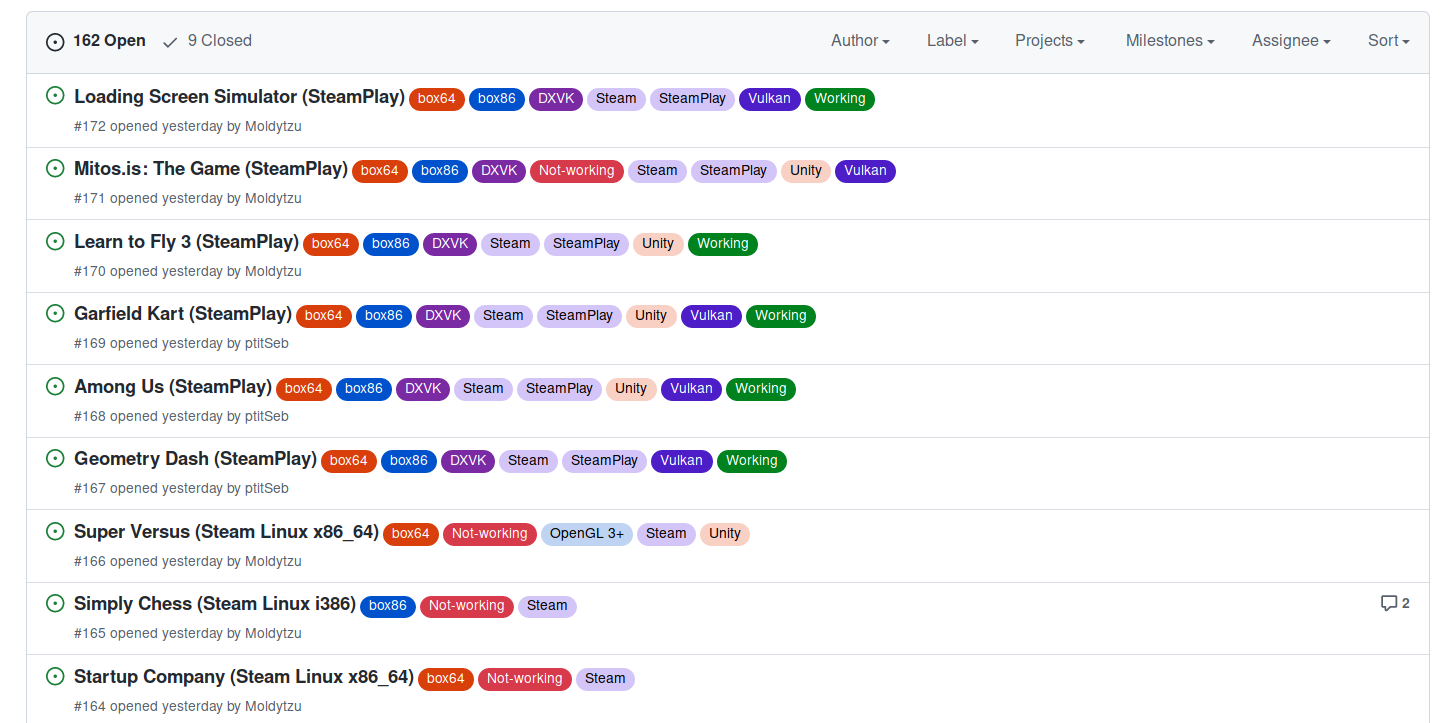Click open-issue icon beside Loading Screen Simulator

[x=56, y=96]
